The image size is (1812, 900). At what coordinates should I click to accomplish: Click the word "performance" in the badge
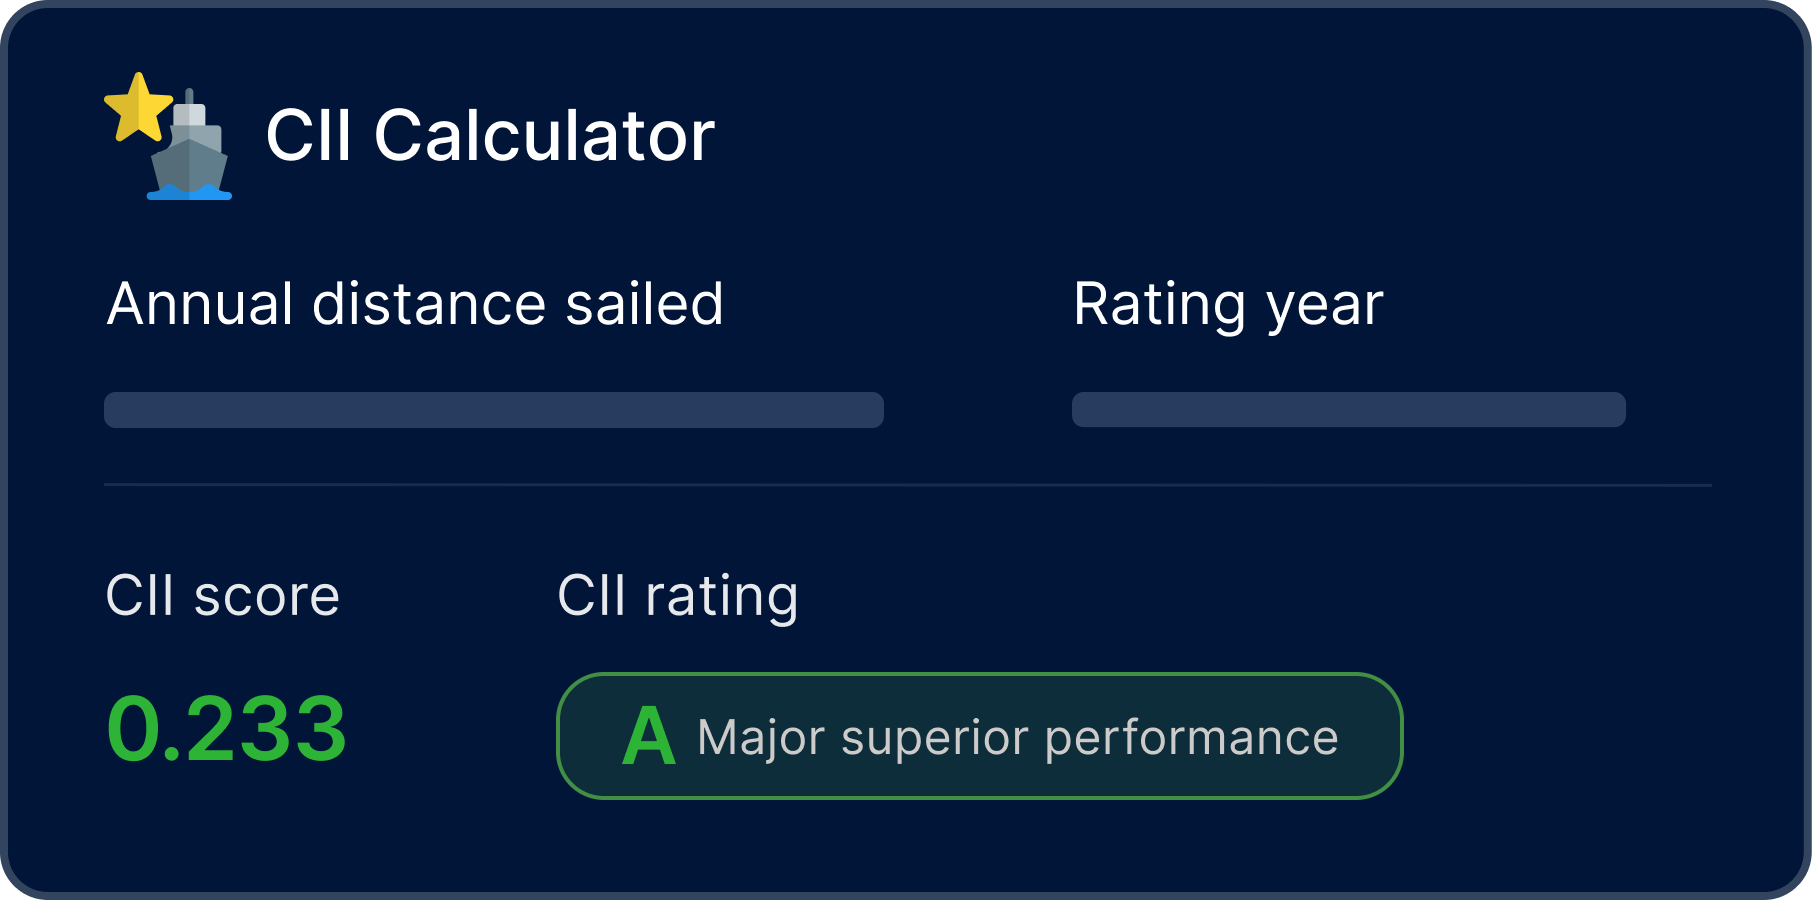[x=1191, y=738]
